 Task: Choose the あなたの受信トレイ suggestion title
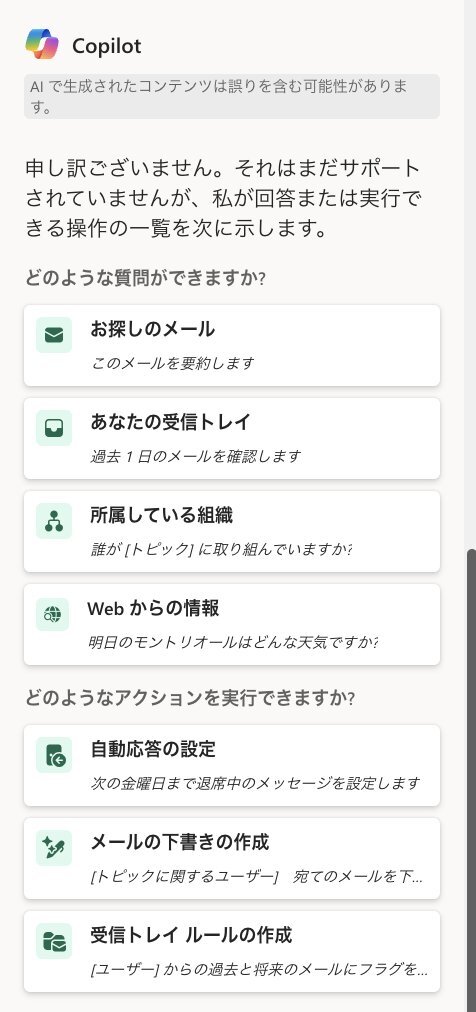pyautogui.click(x=170, y=422)
